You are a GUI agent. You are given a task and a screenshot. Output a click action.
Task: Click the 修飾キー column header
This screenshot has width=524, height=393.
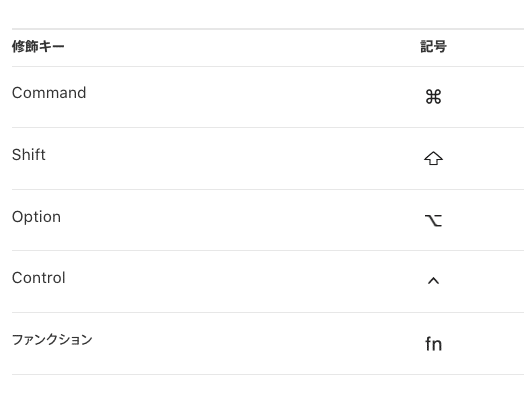point(38,46)
